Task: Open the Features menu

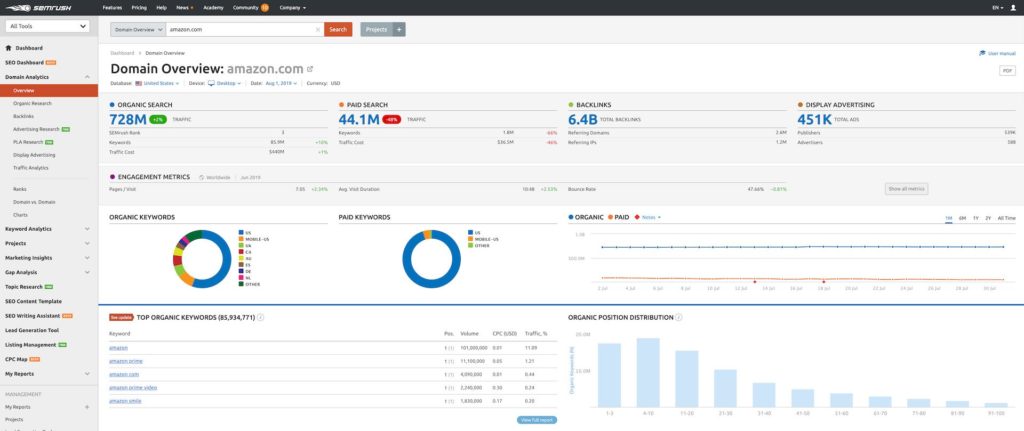Action: coord(112,8)
